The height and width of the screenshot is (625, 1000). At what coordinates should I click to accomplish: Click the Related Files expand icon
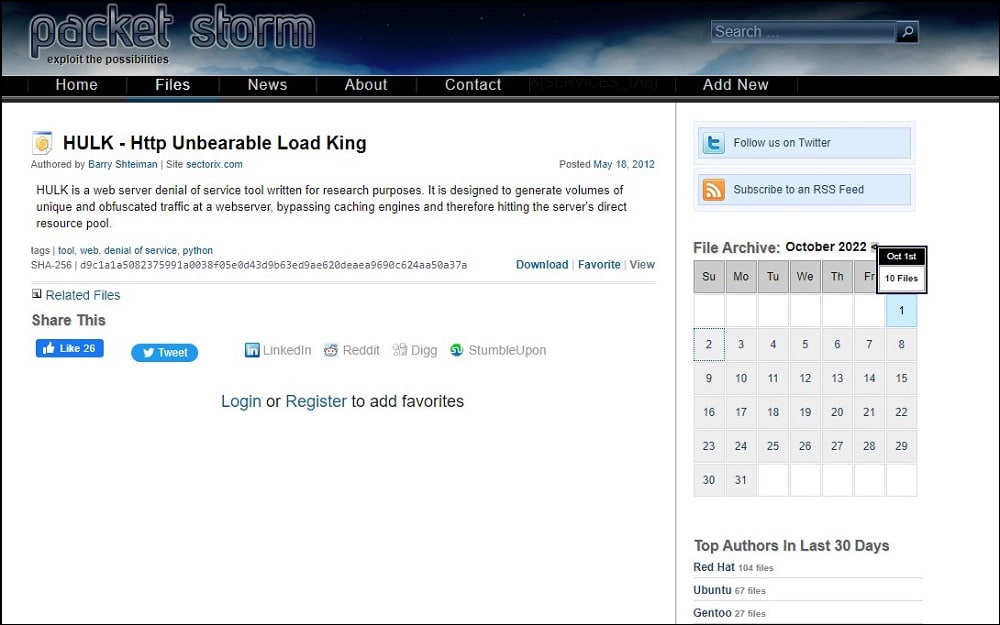click(36, 294)
